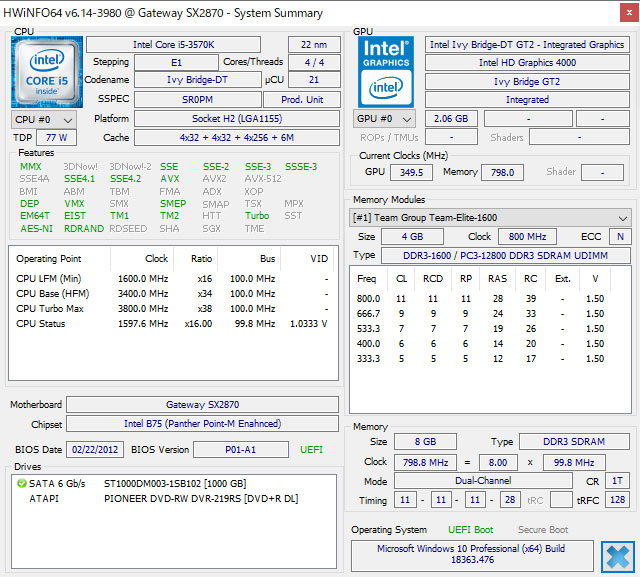
Task: Click the tRFC 128 value
Action: point(617,500)
